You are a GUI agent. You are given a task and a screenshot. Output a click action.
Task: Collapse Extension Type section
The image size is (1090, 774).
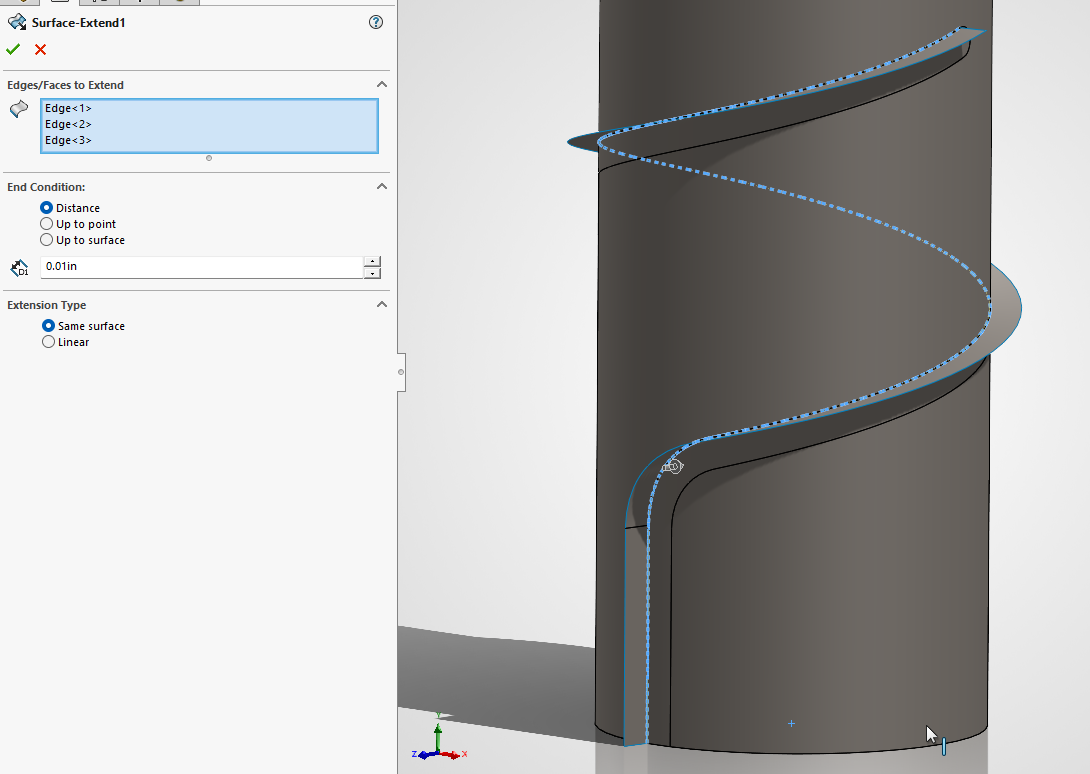click(x=382, y=305)
